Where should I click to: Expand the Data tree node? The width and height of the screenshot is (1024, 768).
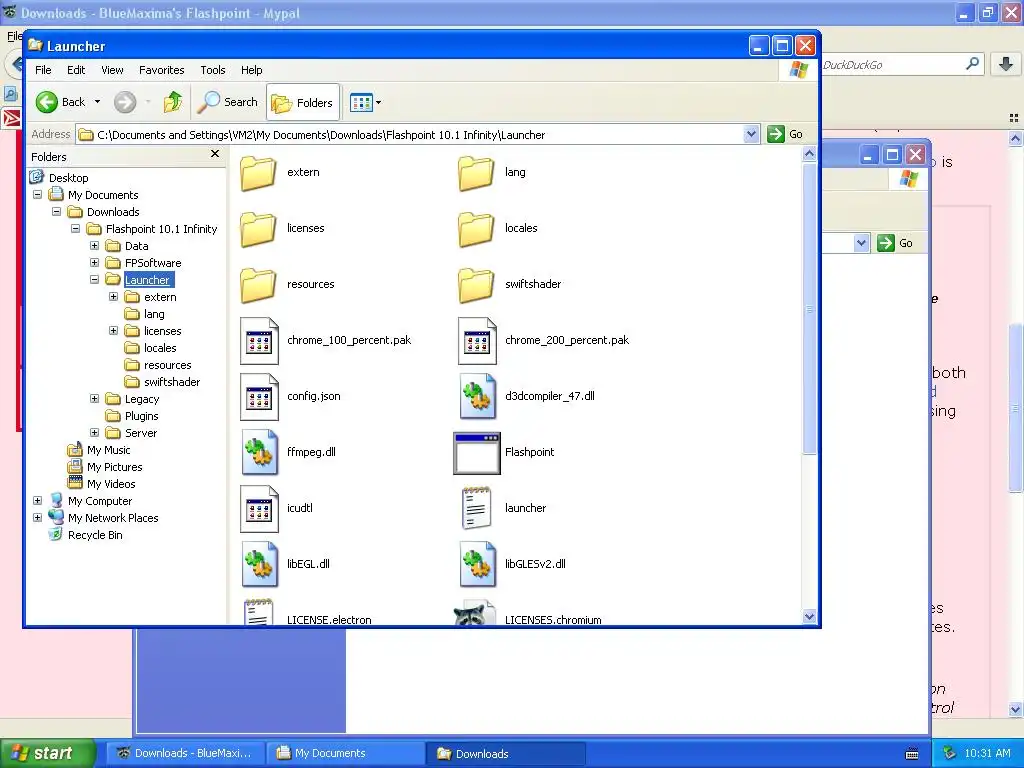point(94,246)
